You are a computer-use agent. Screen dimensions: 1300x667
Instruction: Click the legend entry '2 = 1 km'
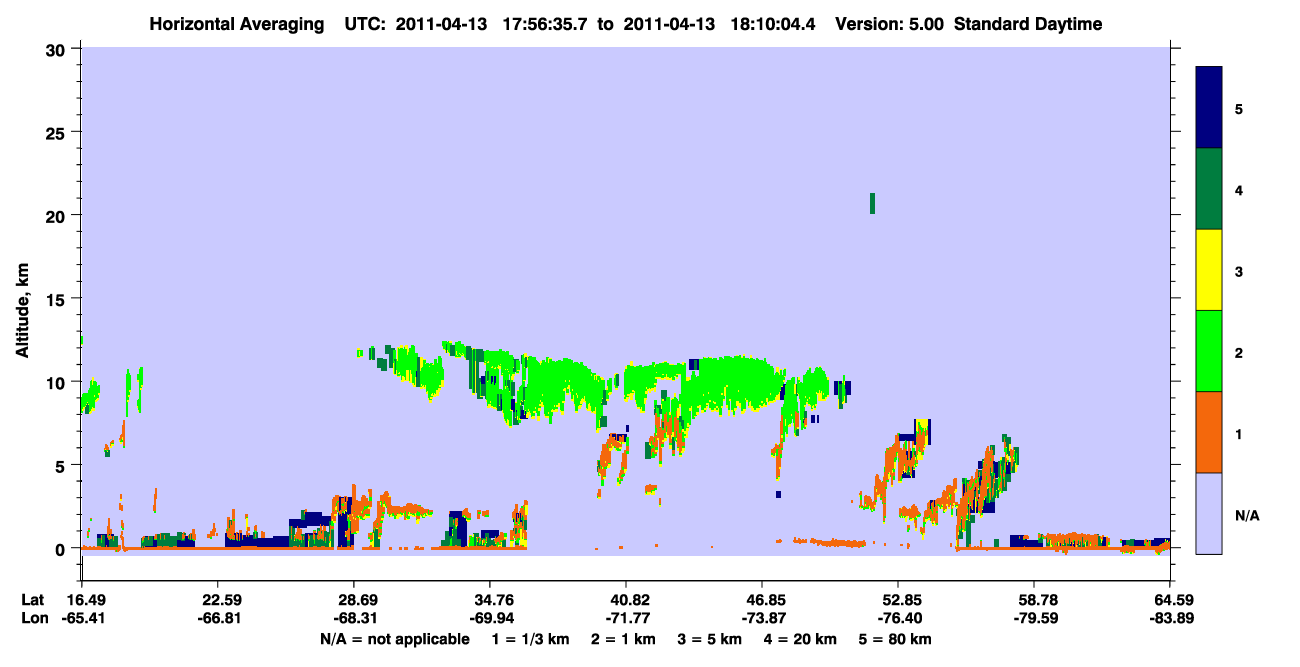pos(624,638)
